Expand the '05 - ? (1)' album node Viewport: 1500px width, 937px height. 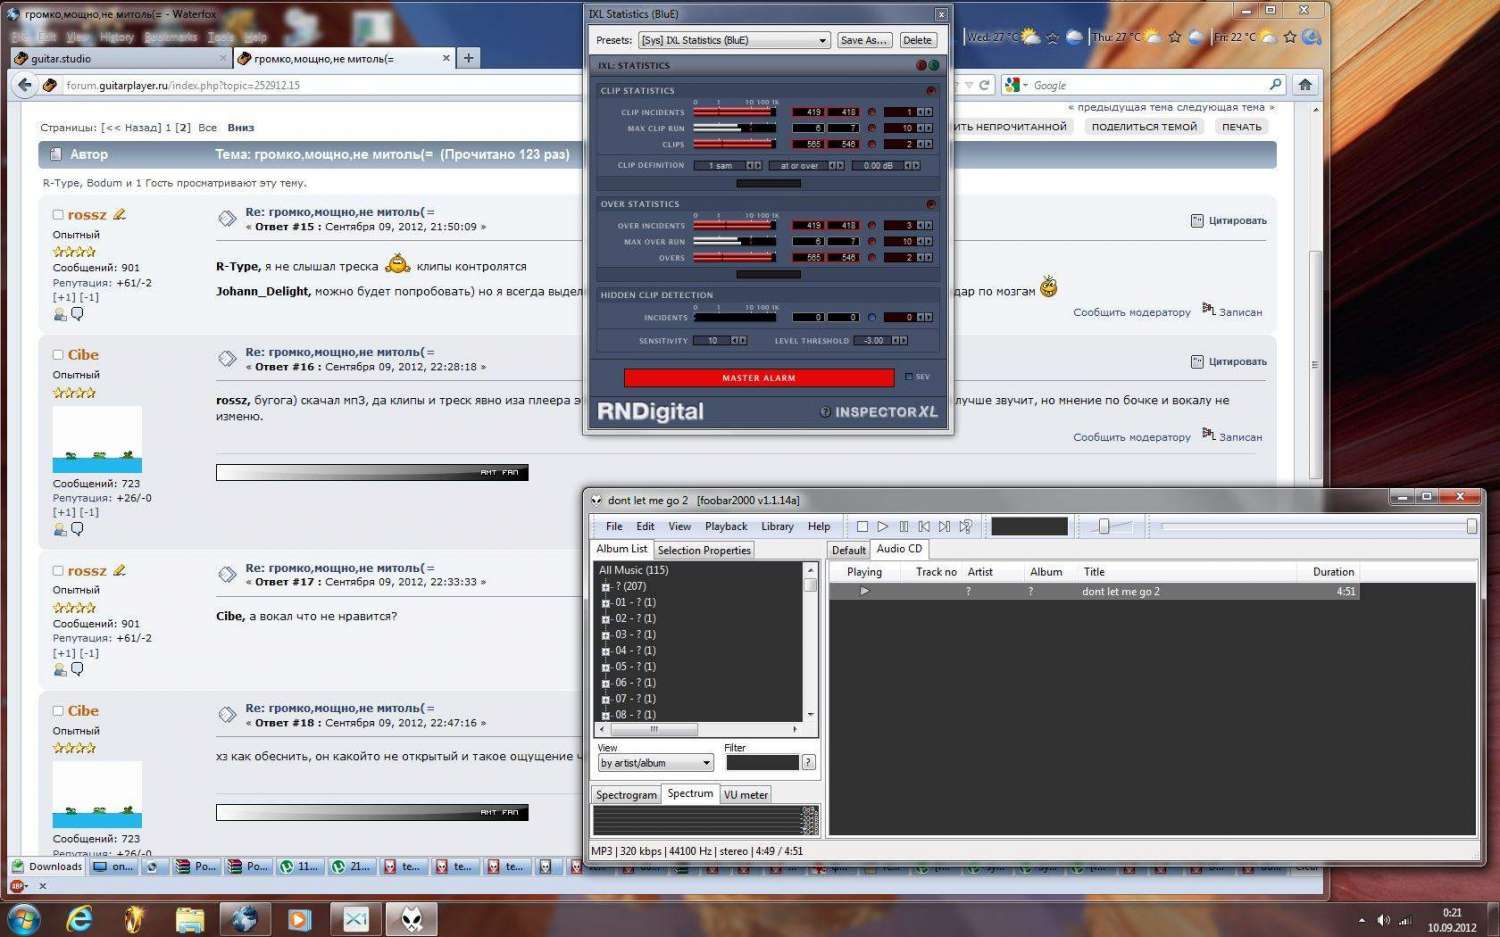[x=606, y=667]
